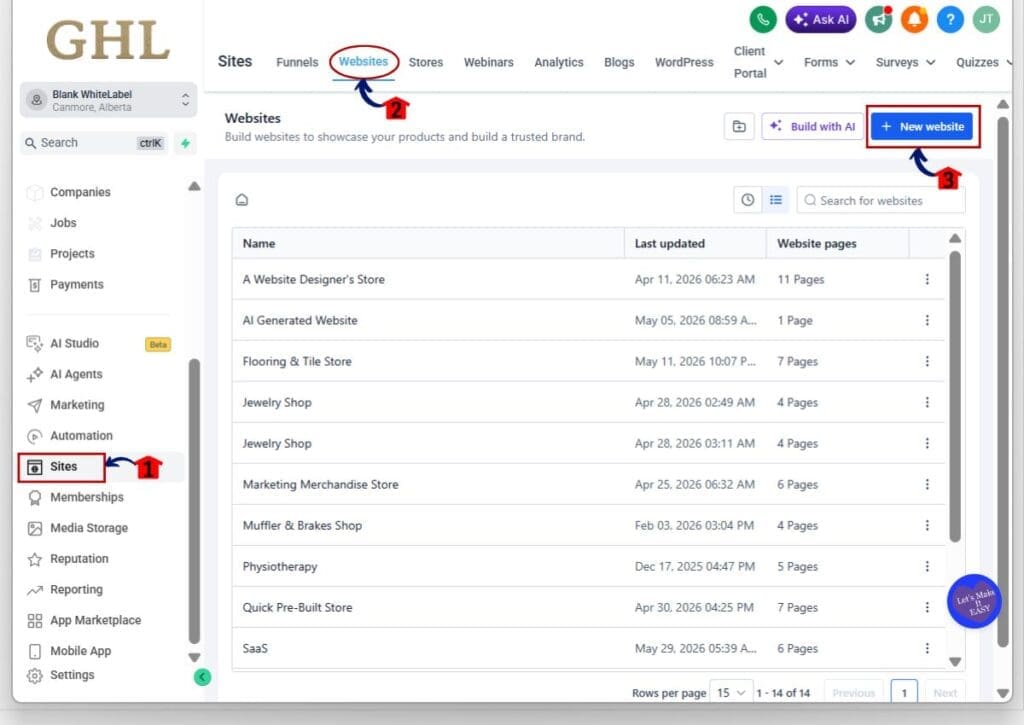The width and height of the screenshot is (1024, 725).
Task: Open actions menu for Muffler & Brakes Shop
Action: [927, 526]
